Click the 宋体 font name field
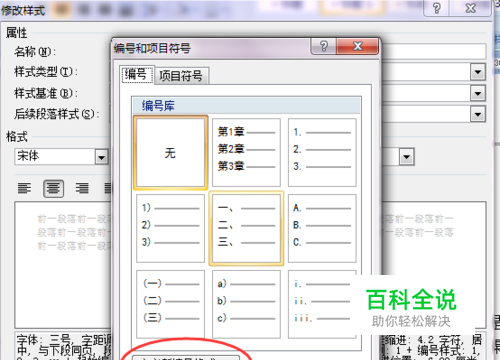The height and width of the screenshot is (360, 500). [x=55, y=157]
